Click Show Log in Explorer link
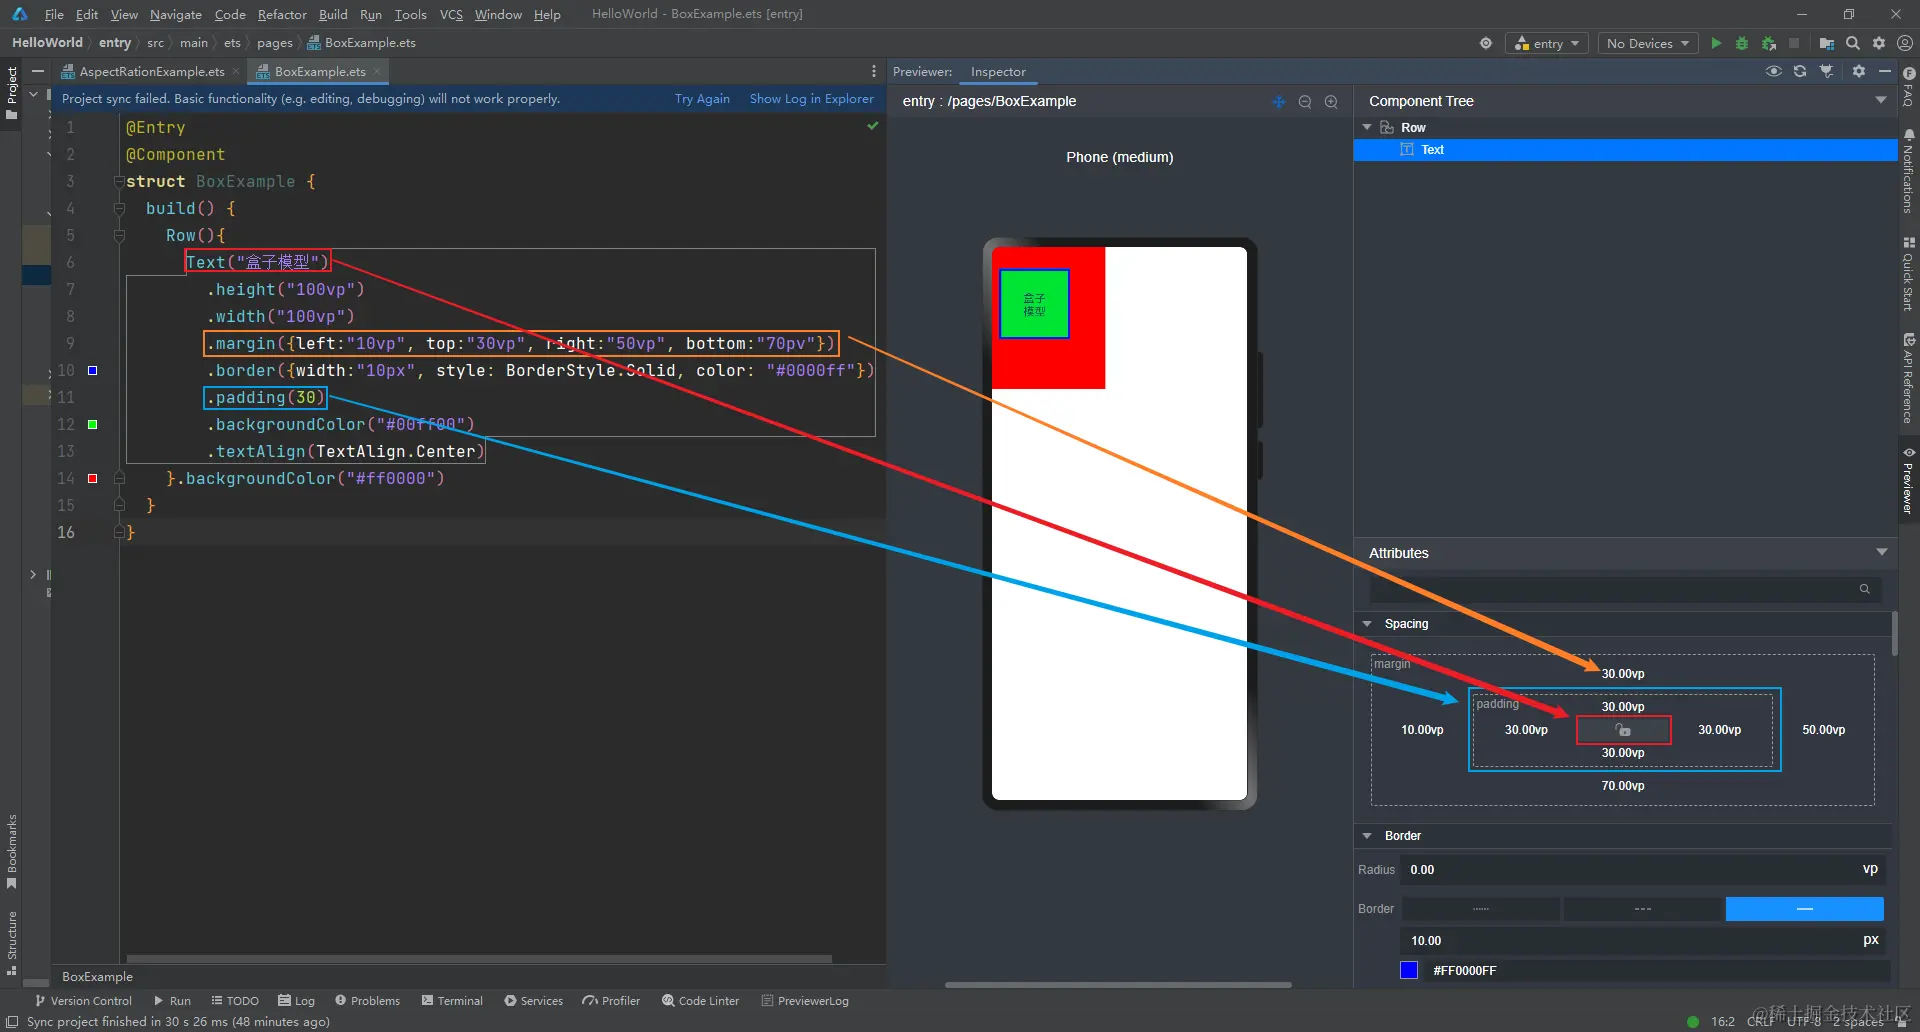The image size is (1920, 1032). pyautogui.click(x=811, y=98)
